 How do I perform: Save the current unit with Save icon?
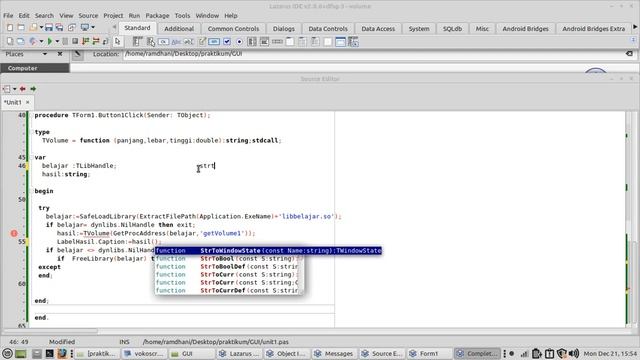49,28
